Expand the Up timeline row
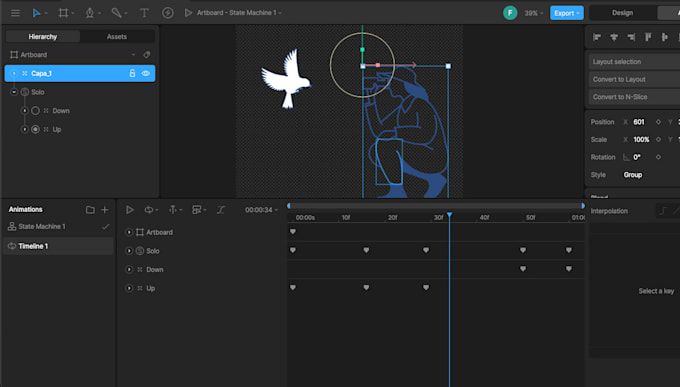 [x=129, y=288]
